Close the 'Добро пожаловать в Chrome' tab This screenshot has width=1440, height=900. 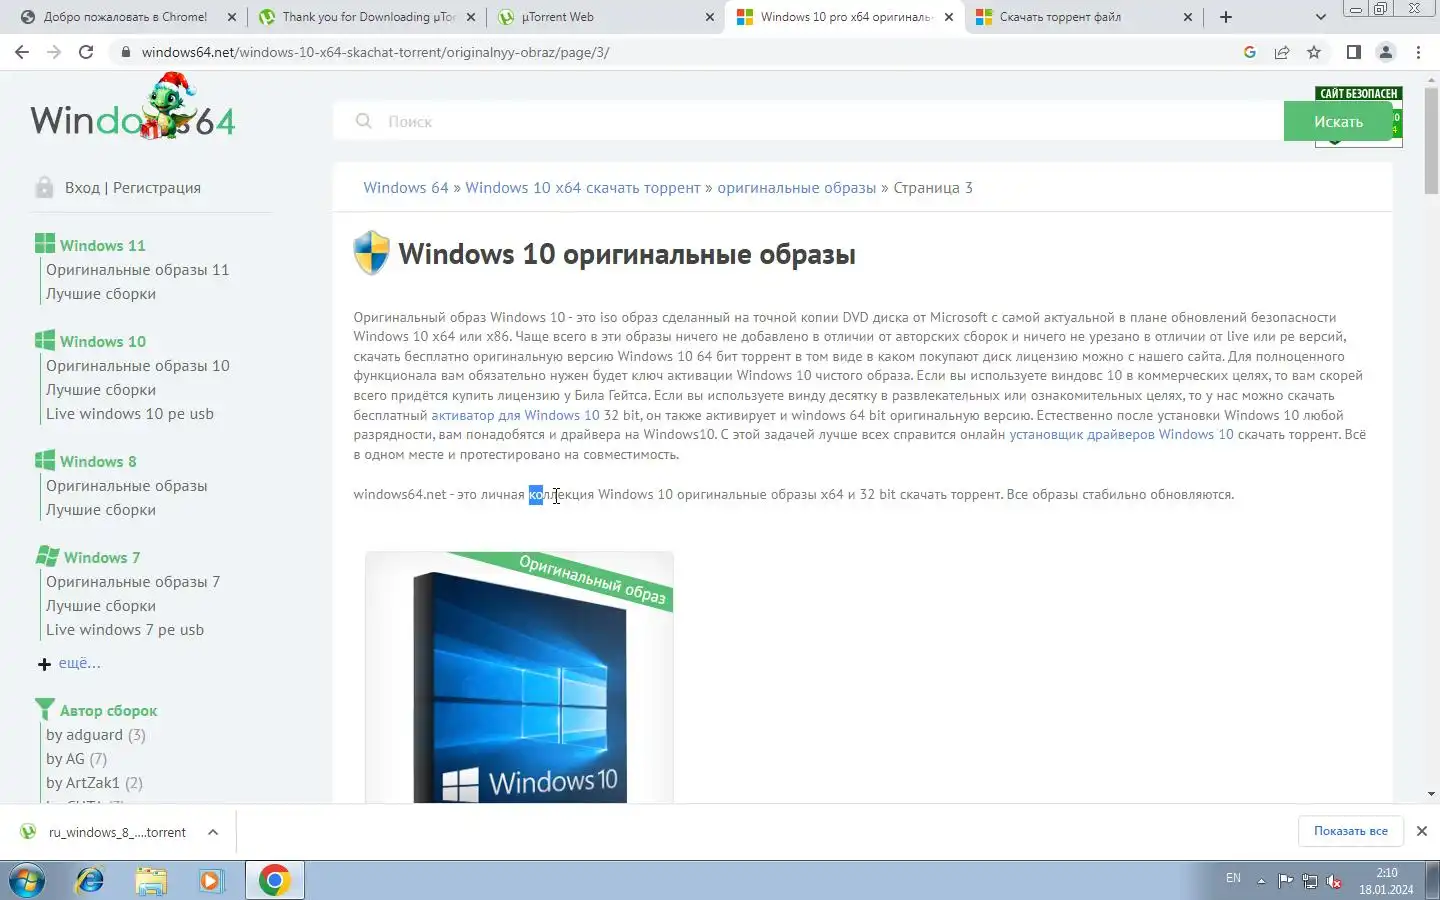click(231, 17)
